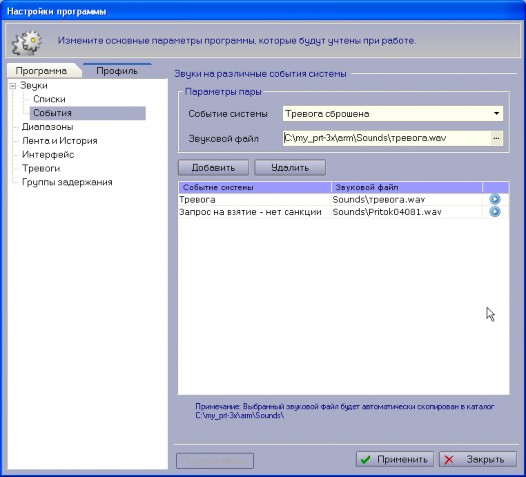Viewport: 526px width, 477px height.
Task: Close dialog with Закрыть button
Action: (478, 459)
